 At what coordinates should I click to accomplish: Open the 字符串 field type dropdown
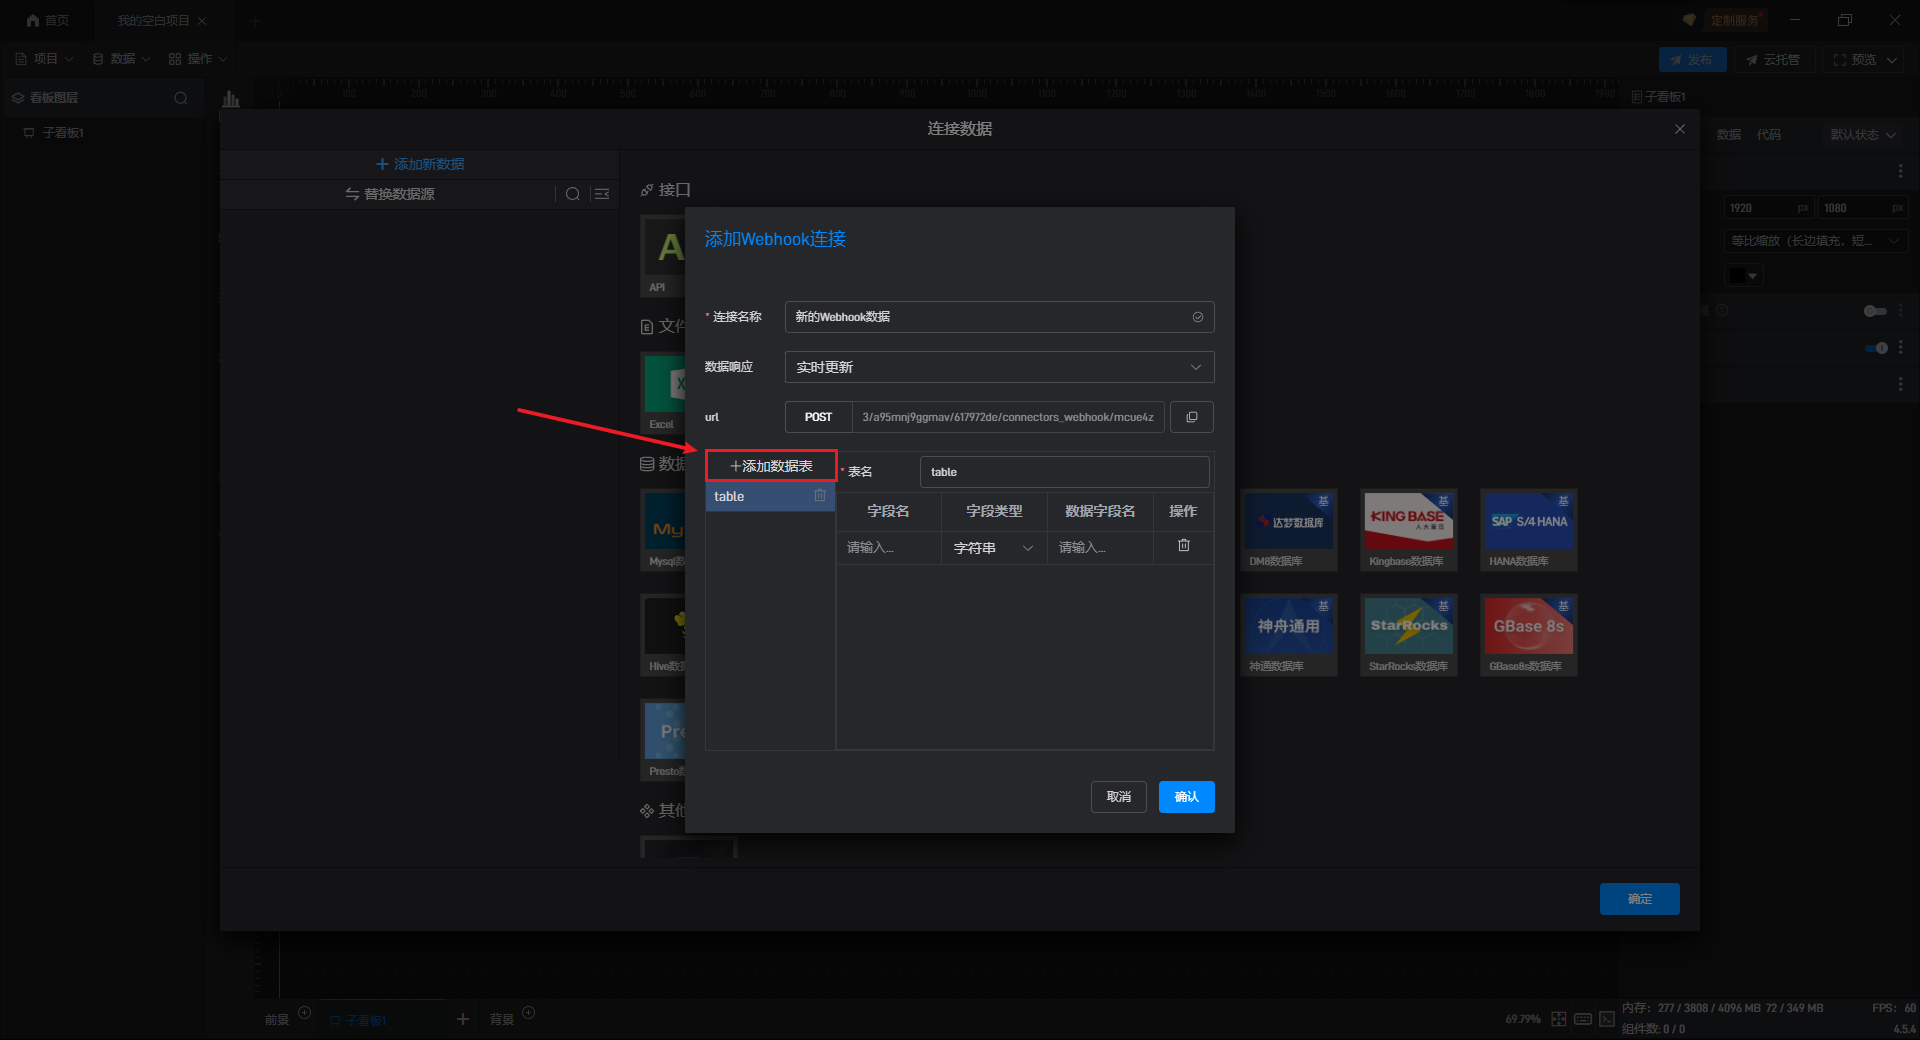pos(993,548)
